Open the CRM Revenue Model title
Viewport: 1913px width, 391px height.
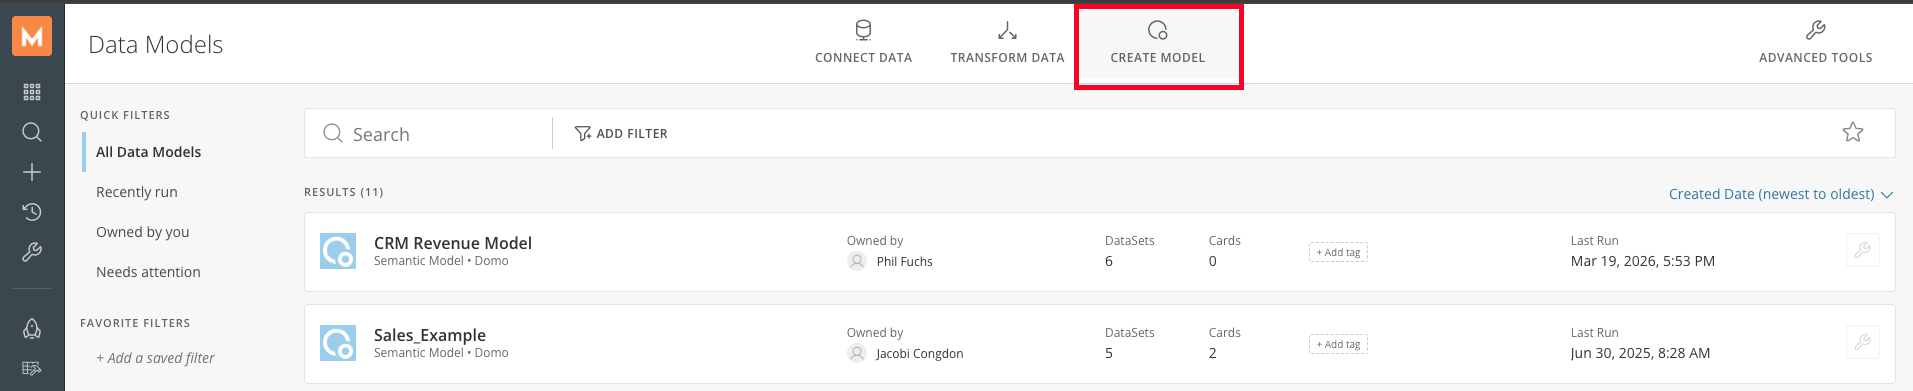point(453,243)
